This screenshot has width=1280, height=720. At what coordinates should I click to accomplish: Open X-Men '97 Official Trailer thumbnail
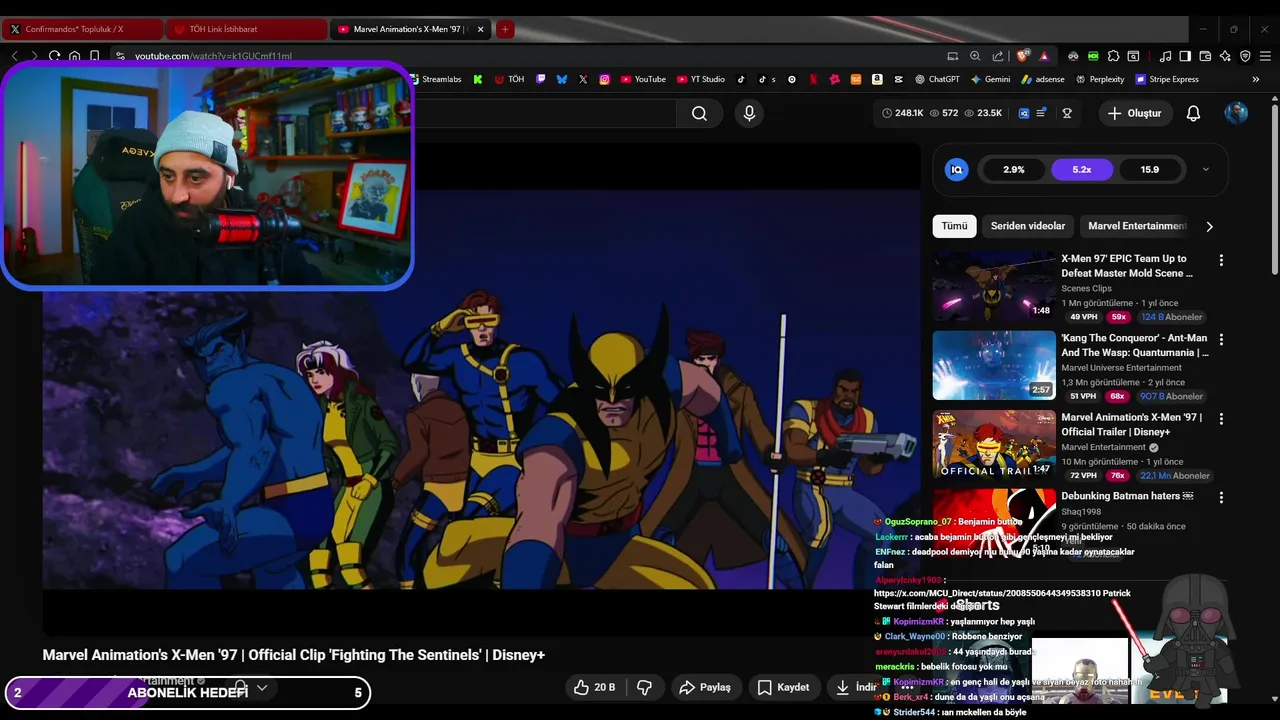pyautogui.click(x=994, y=445)
